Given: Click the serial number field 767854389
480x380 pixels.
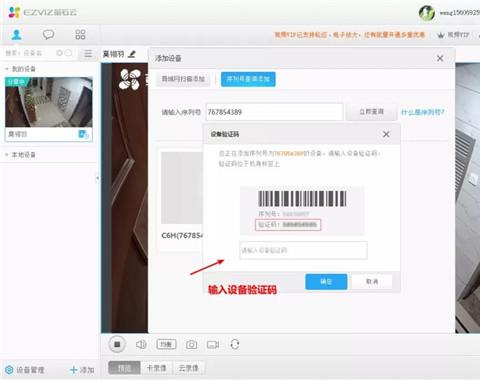Looking at the screenshot, I should click(274, 112).
